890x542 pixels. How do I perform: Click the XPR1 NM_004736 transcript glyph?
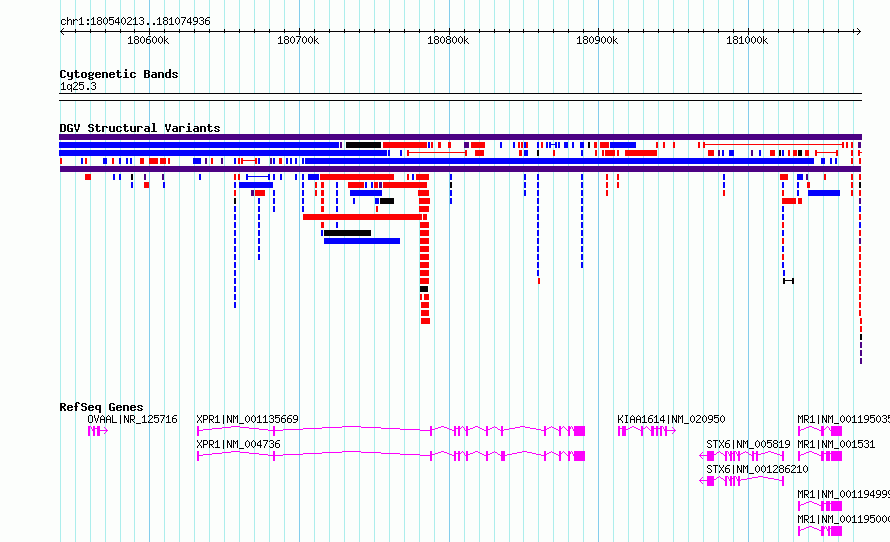click(391, 456)
